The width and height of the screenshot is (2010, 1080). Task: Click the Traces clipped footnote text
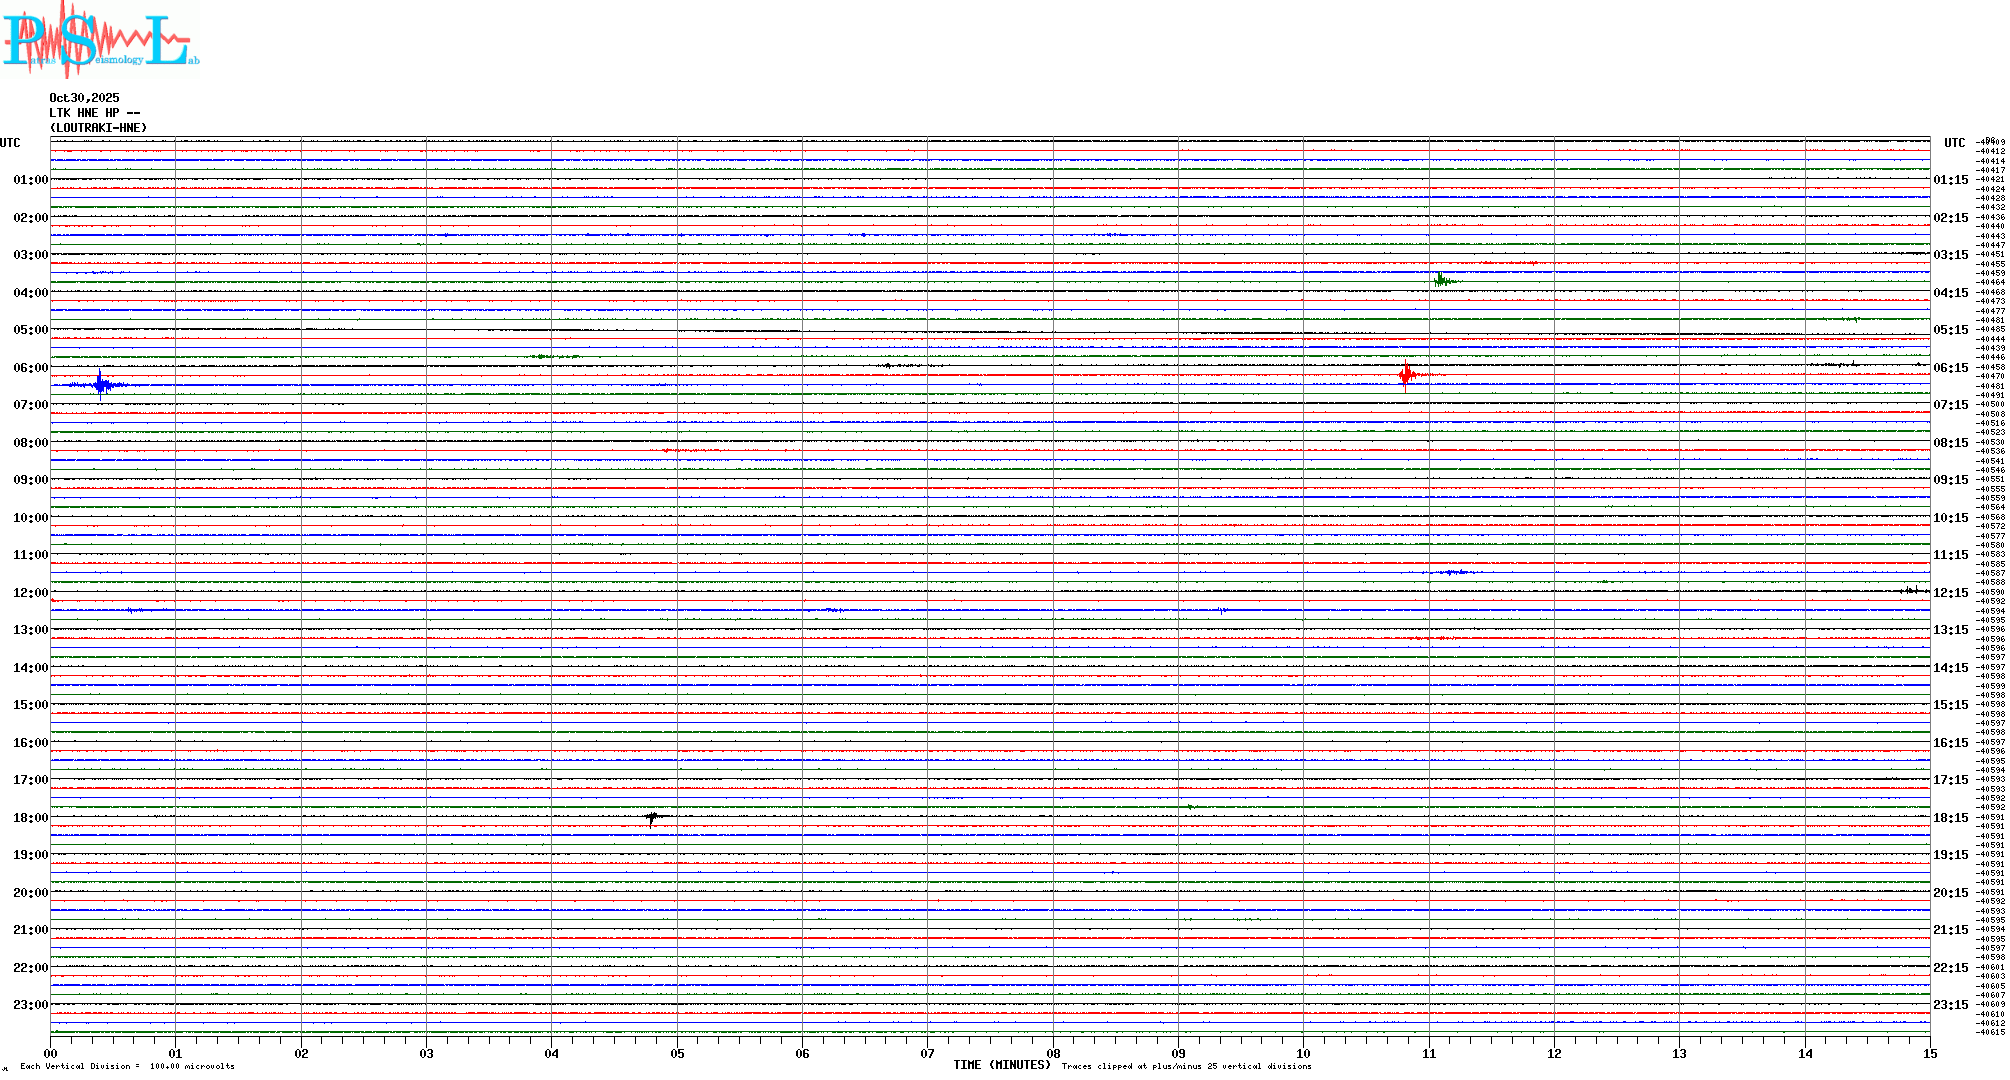(1186, 1066)
